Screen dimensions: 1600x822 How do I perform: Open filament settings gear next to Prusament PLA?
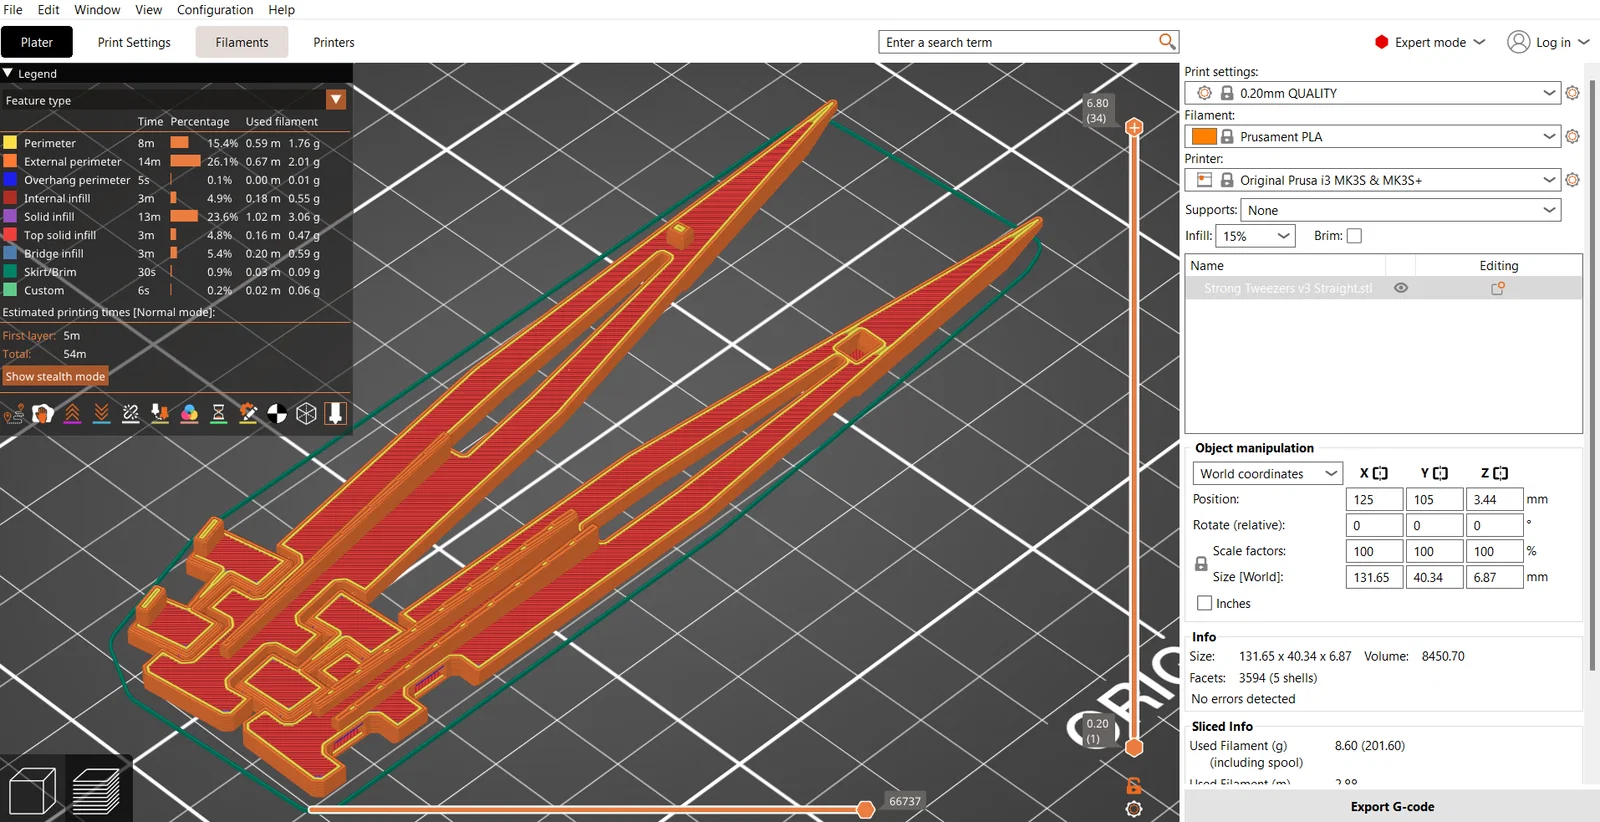[1572, 136]
